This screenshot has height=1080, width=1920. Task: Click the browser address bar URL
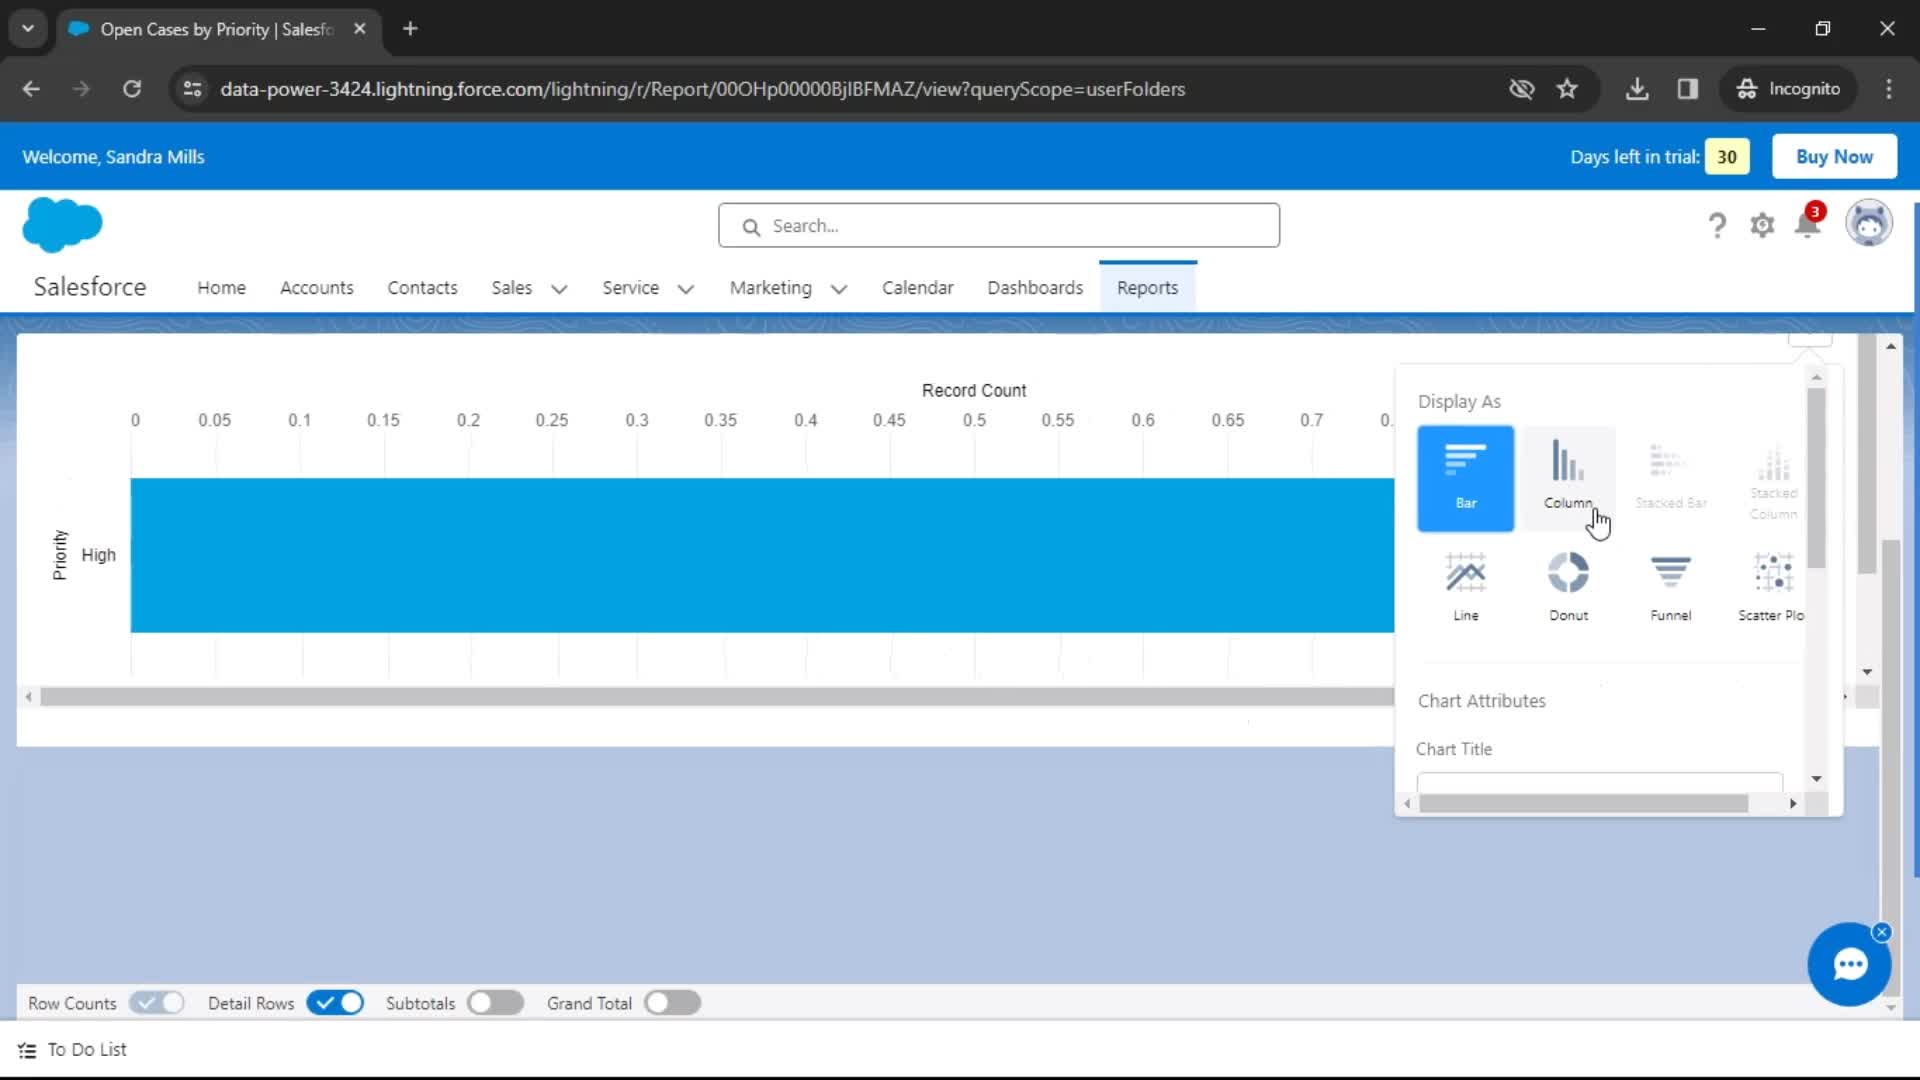tap(702, 88)
